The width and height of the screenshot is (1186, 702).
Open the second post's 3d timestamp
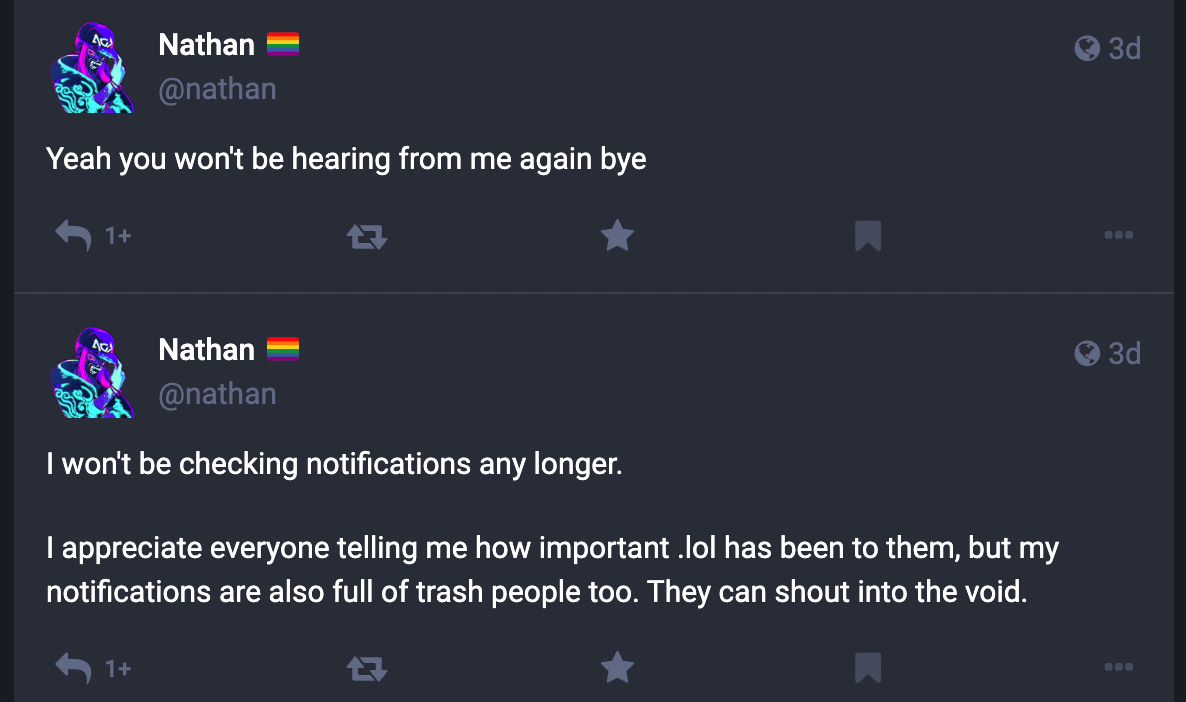pyautogui.click(x=1124, y=353)
